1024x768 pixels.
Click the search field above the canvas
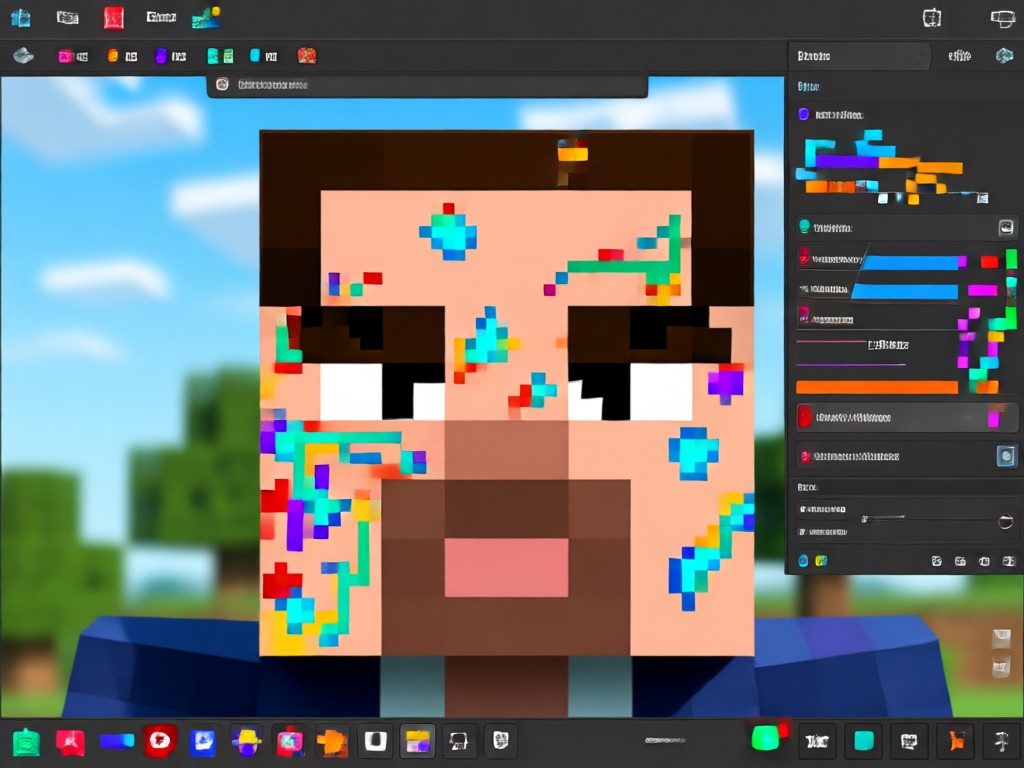point(427,85)
